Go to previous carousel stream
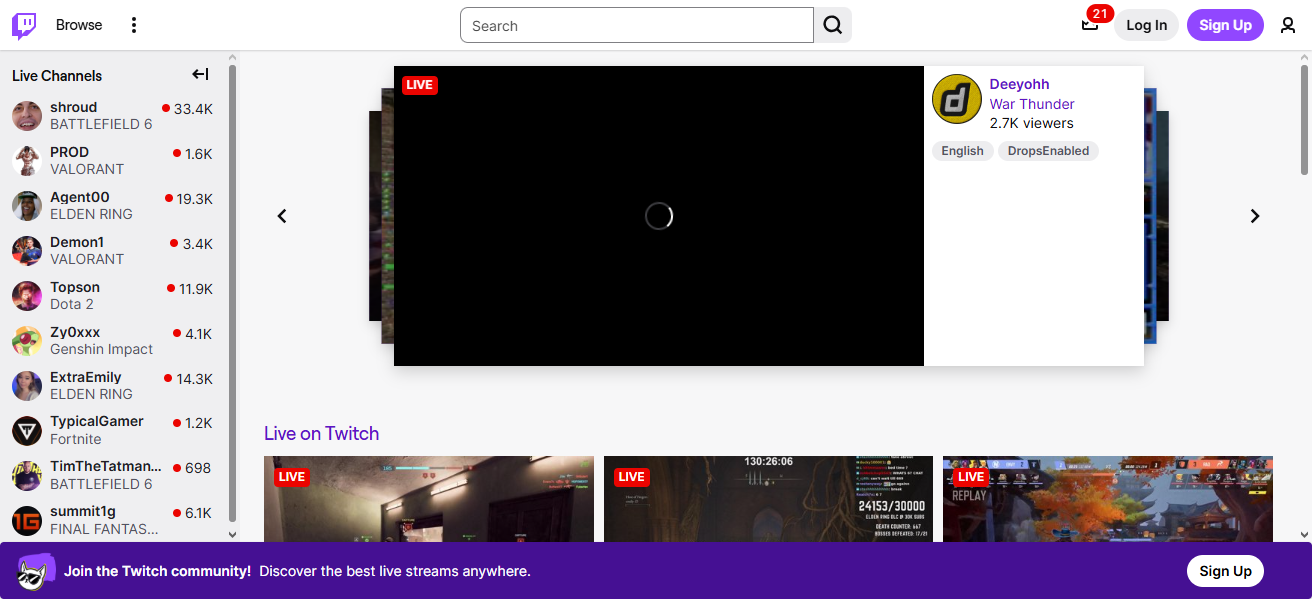The image size is (1312, 599). click(282, 216)
